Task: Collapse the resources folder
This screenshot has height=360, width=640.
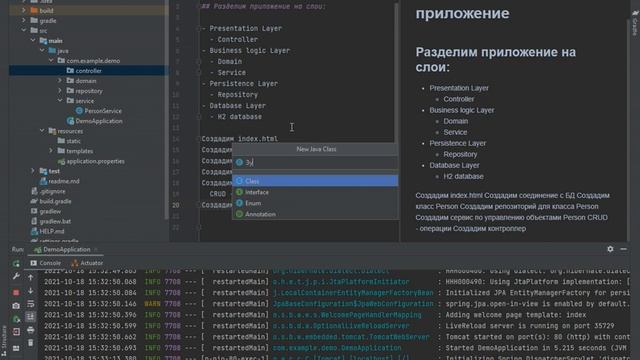Action: coord(42,131)
